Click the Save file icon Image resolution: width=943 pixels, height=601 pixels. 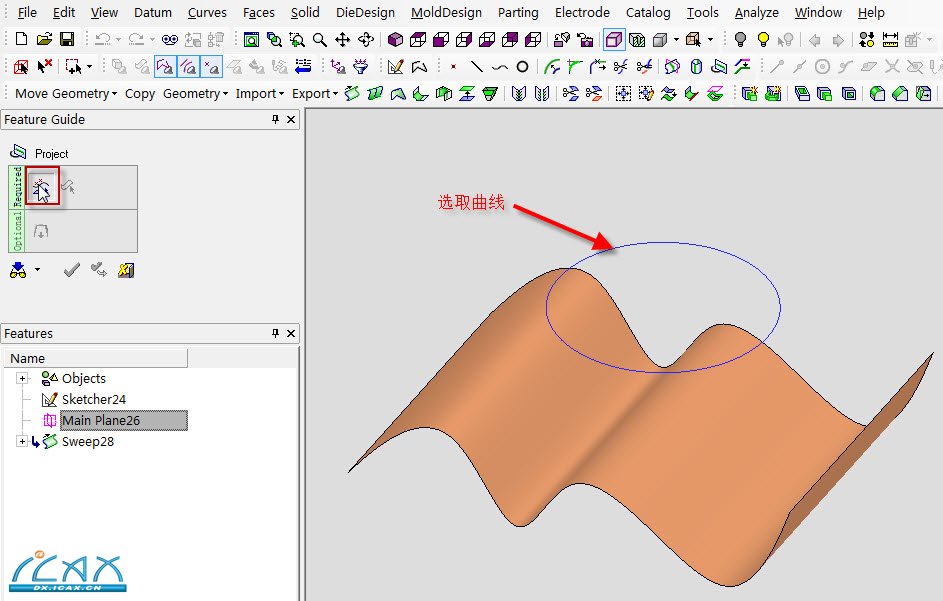coord(67,40)
